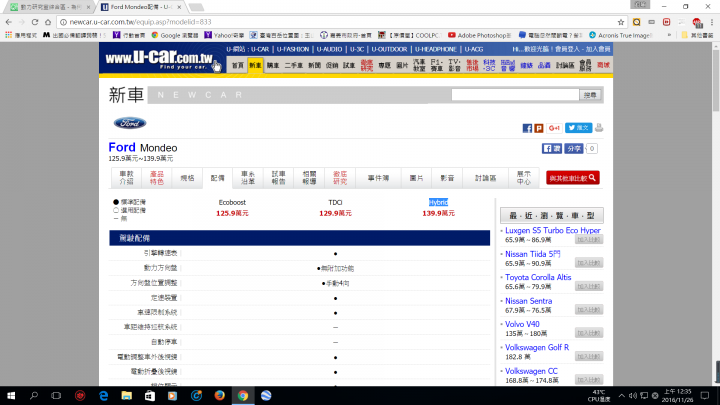Go back with browser back arrow
The height and width of the screenshot is (405, 720).
click(9, 22)
